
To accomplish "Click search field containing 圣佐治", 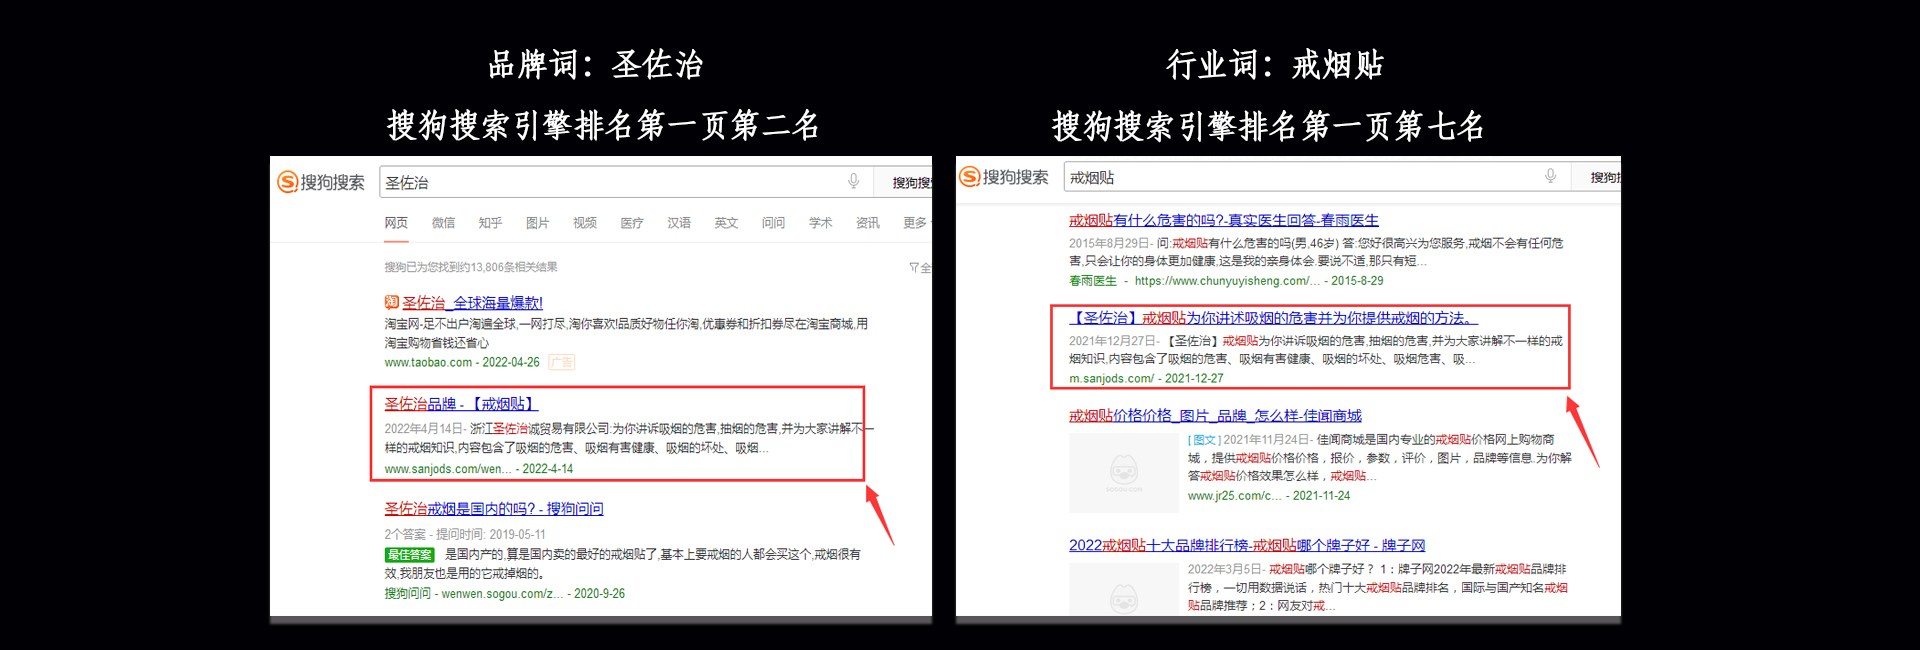I will 625,182.
